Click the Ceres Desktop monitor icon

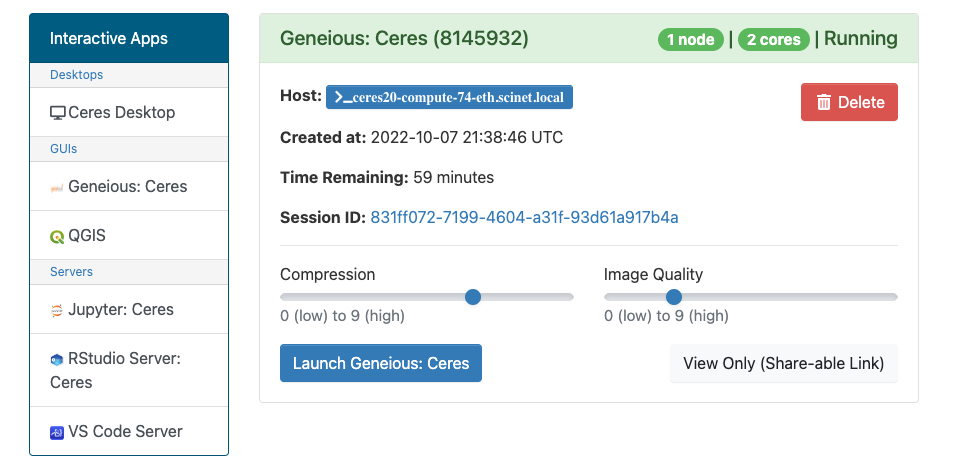click(x=57, y=113)
